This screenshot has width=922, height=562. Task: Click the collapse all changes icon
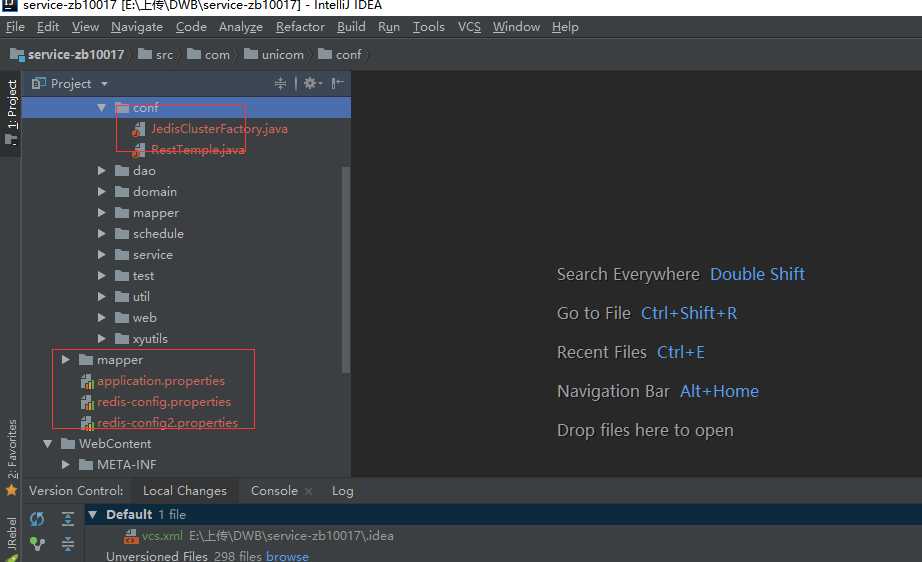coord(68,544)
